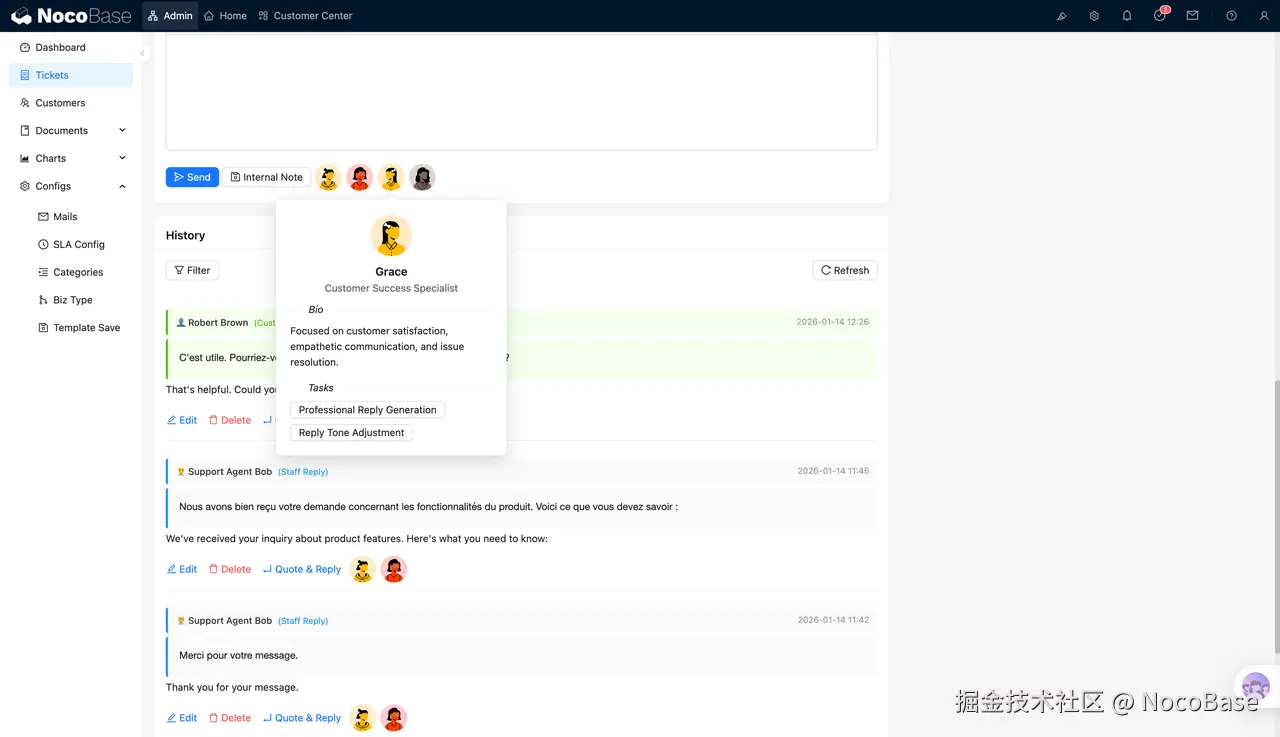
Task: Open Categories under Configs
Action: (x=70, y=272)
